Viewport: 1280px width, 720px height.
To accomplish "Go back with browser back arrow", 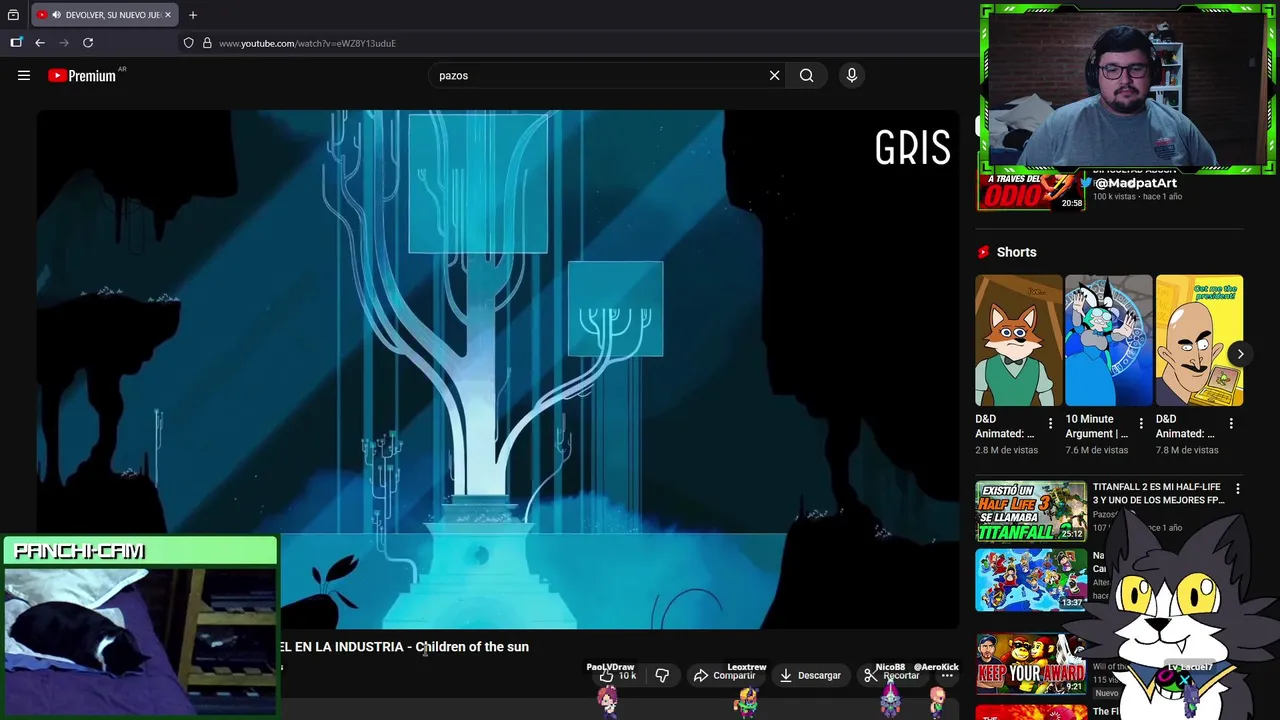I will (x=40, y=43).
